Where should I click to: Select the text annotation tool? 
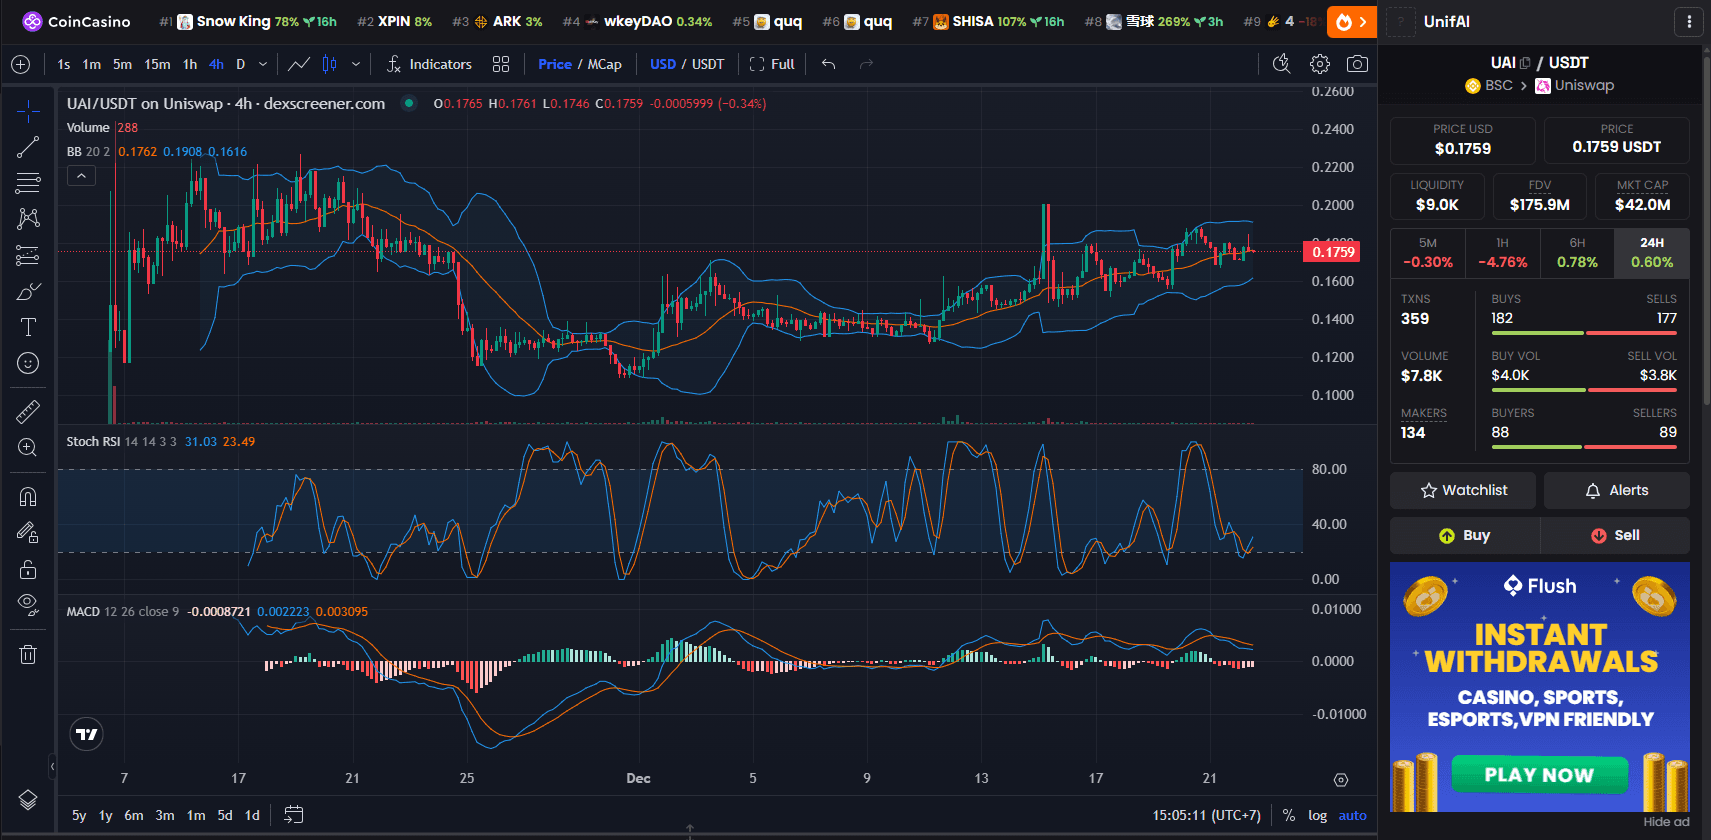pos(28,327)
